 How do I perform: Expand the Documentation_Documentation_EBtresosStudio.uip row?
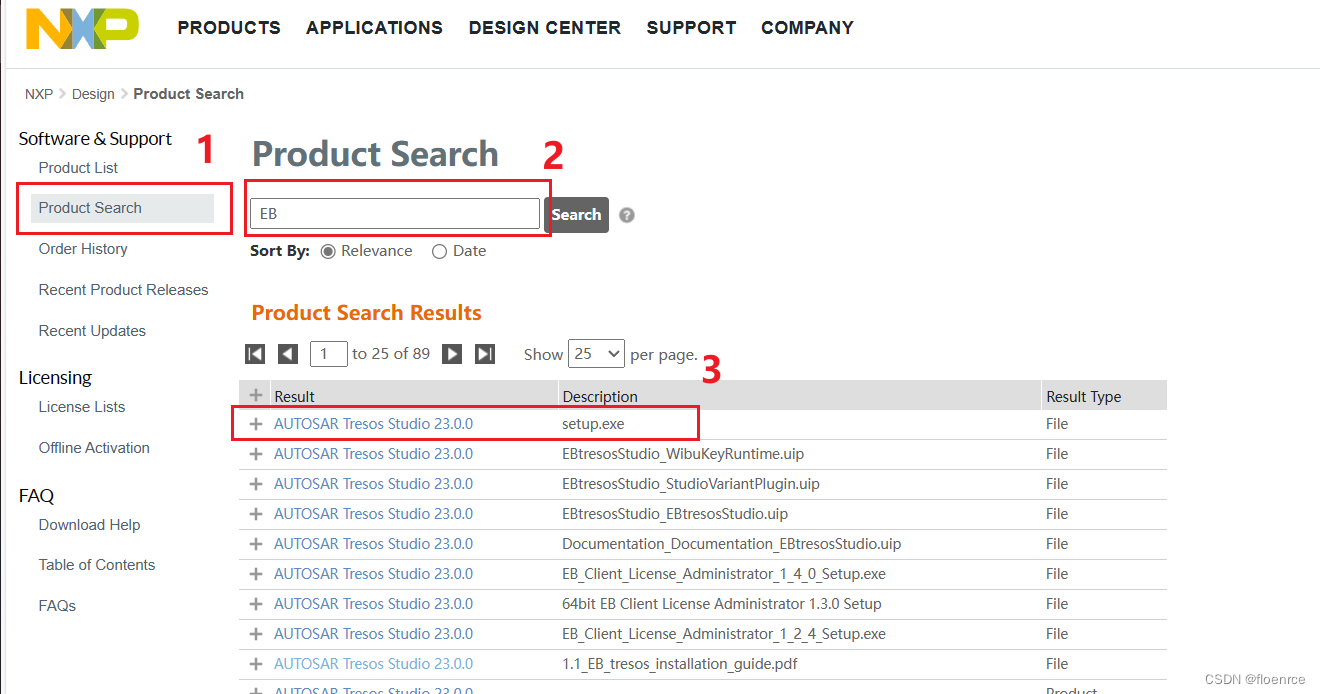pos(256,544)
